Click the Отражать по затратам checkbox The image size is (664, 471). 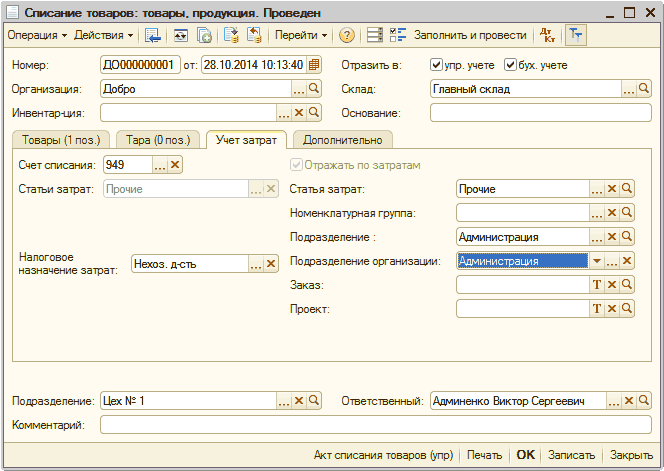tap(296, 165)
